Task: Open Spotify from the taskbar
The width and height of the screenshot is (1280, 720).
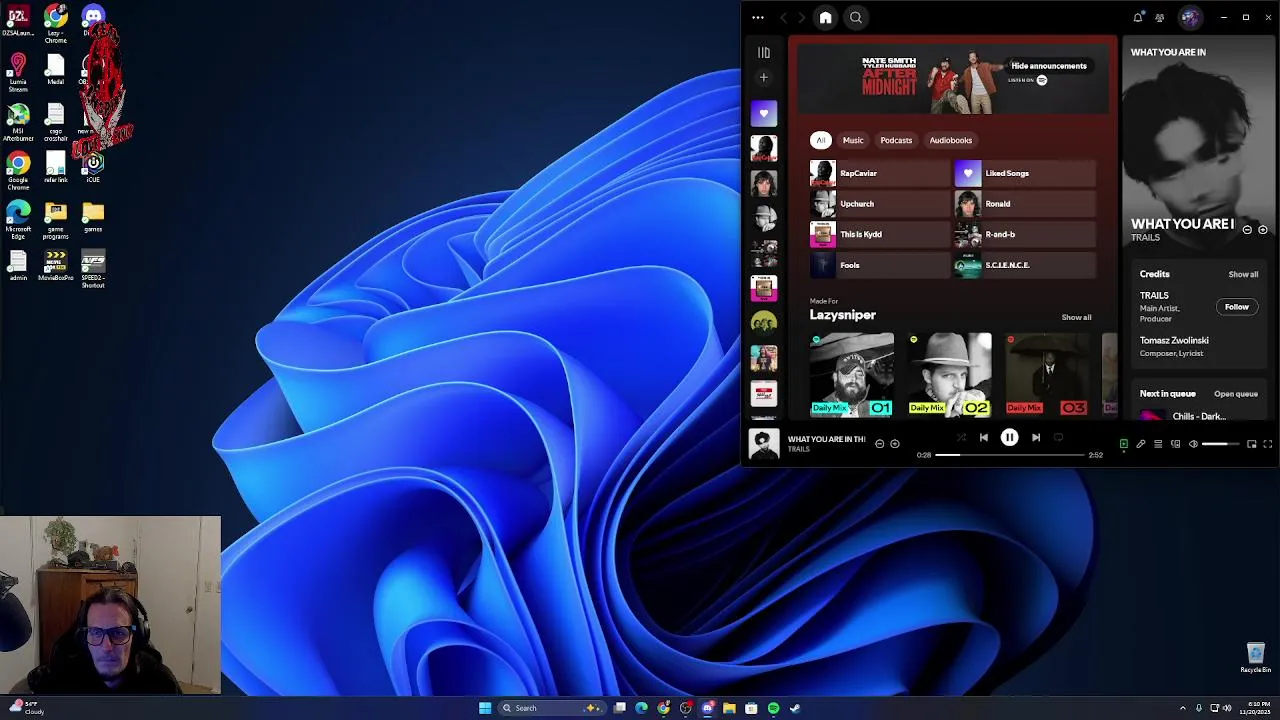Action: click(x=773, y=708)
